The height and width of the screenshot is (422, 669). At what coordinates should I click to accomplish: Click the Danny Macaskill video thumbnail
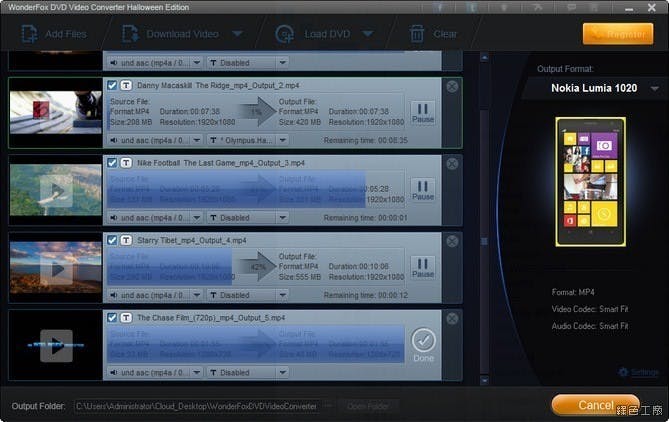tap(55, 113)
